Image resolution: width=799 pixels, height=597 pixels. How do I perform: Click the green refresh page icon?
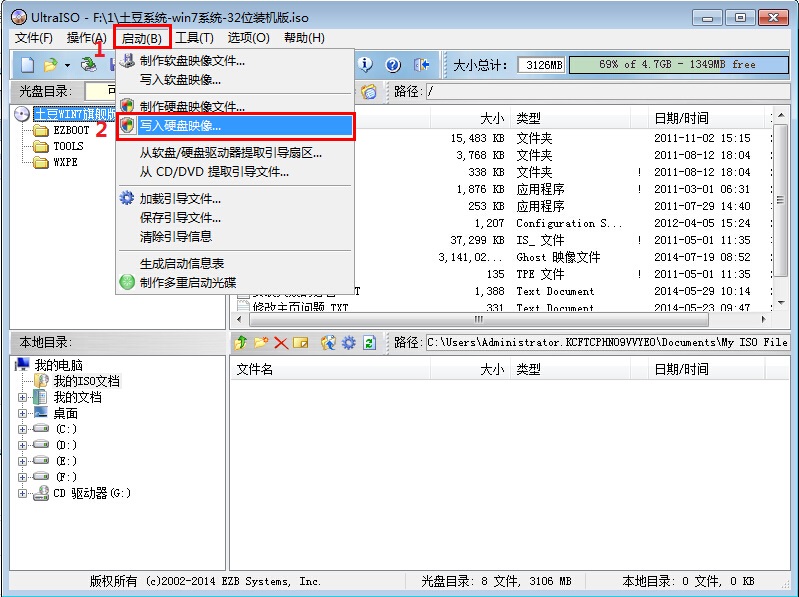click(x=369, y=342)
